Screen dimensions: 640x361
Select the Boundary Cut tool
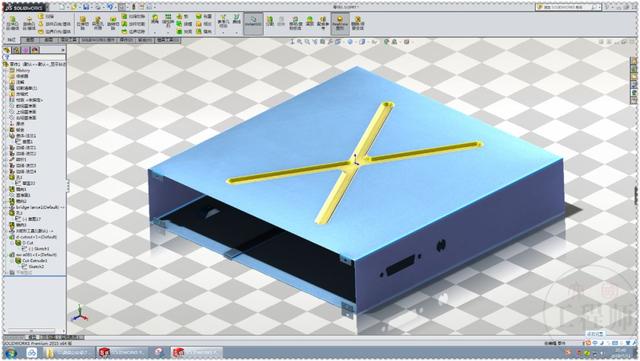pos(133,31)
